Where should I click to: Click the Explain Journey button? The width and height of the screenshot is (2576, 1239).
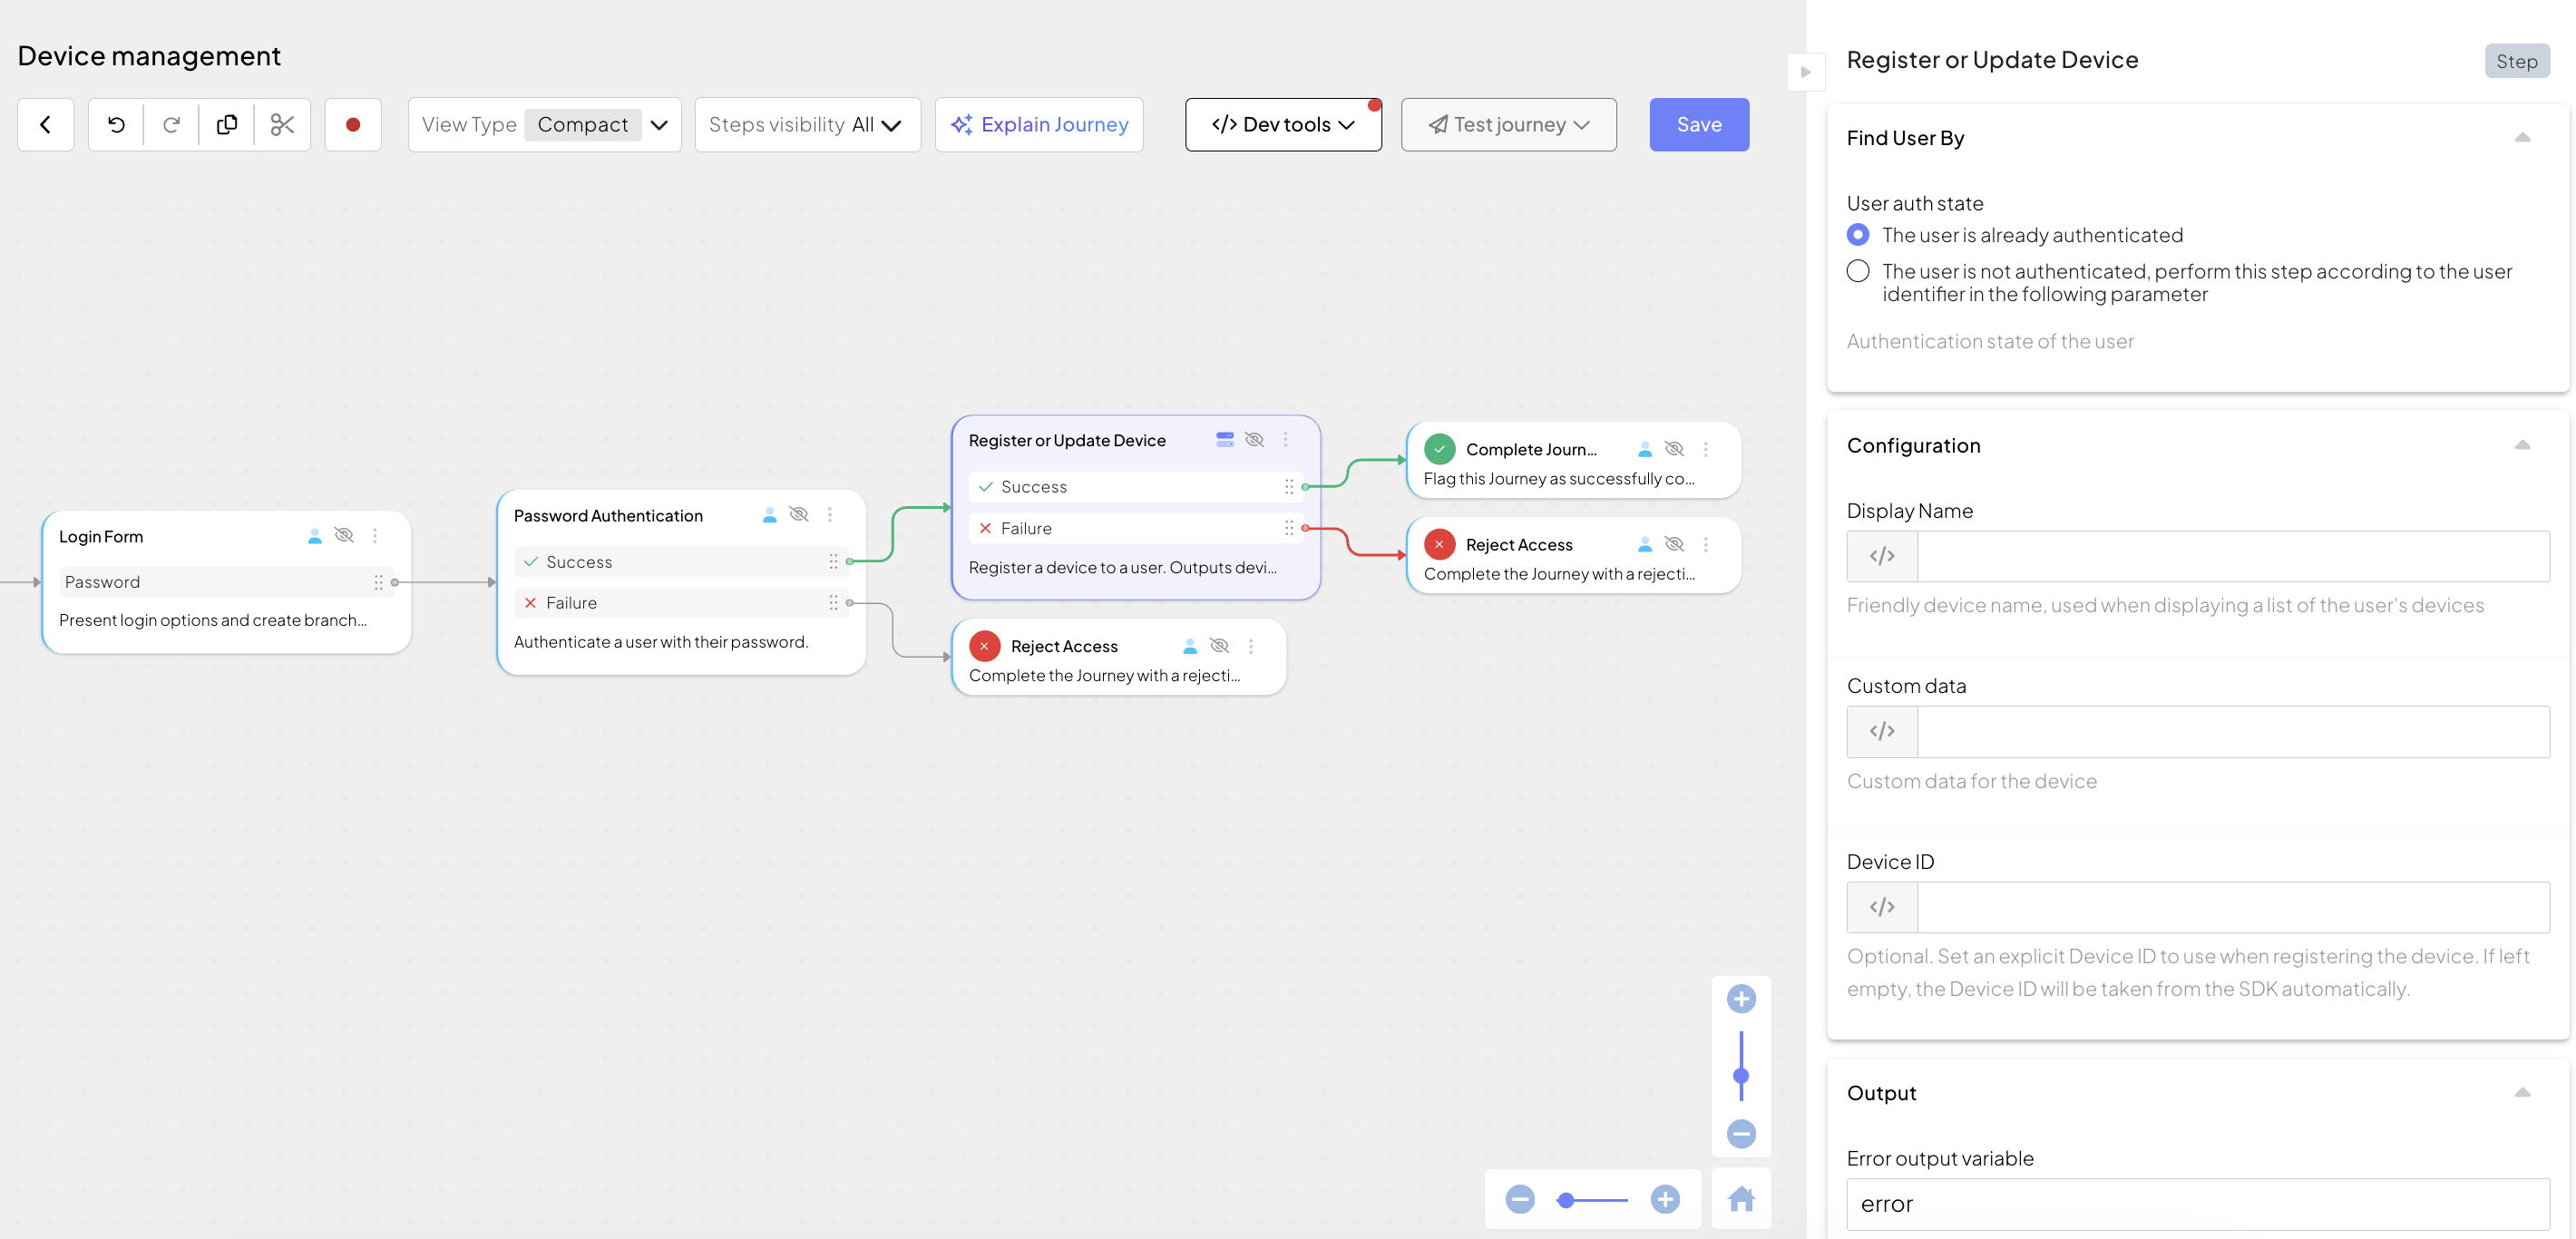(x=1039, y=125)
